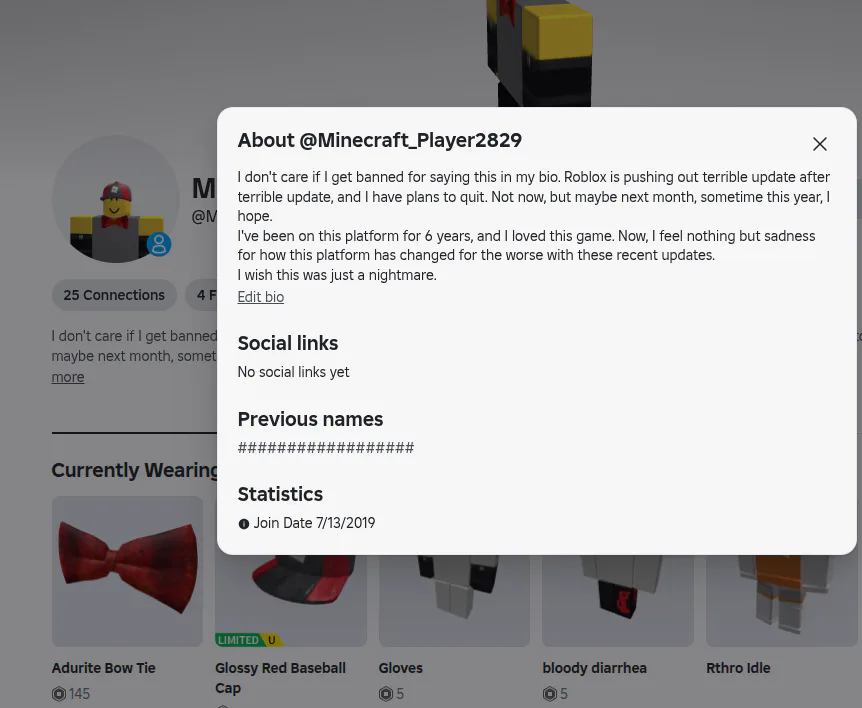Image resolution: width=862 pixels, height=708 pixels.
Task: Open the 25 Connections pill
Action: coord(114,295)
